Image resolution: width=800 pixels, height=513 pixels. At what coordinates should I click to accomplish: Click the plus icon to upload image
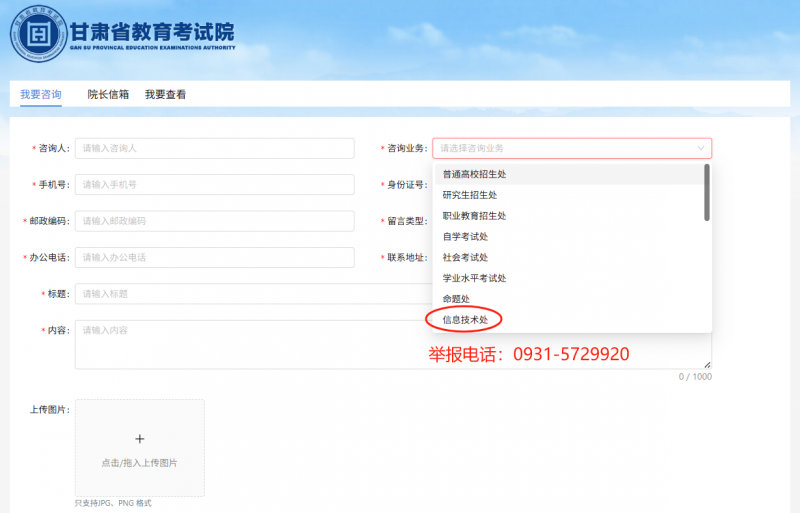click(139, 438)
